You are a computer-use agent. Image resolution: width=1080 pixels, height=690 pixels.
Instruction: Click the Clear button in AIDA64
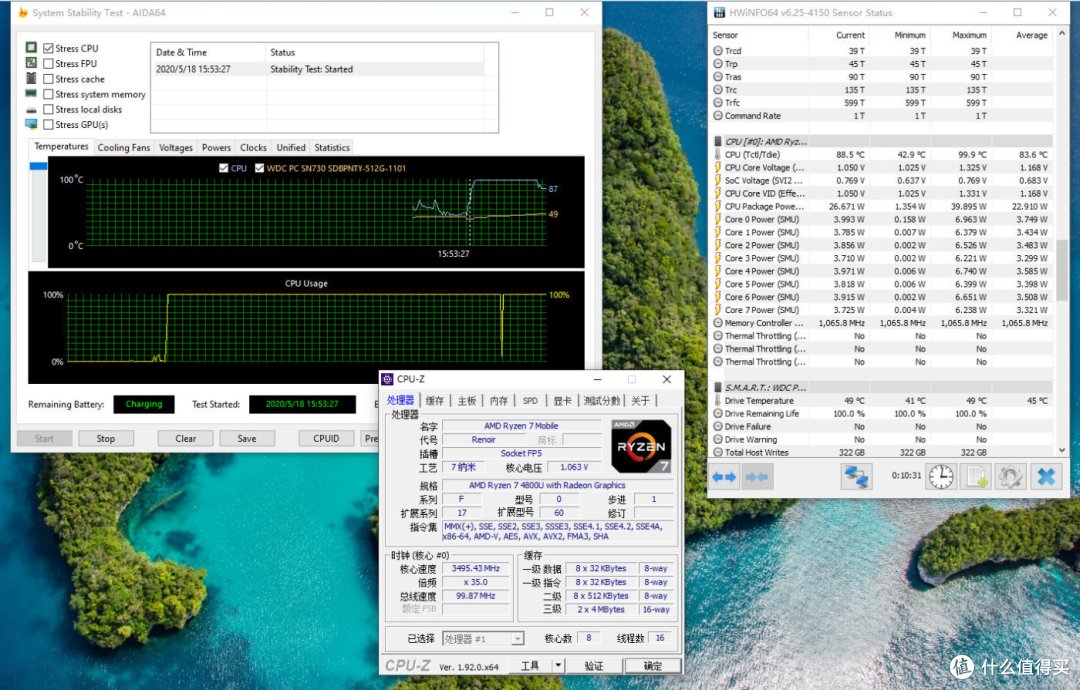click(185, 438)
